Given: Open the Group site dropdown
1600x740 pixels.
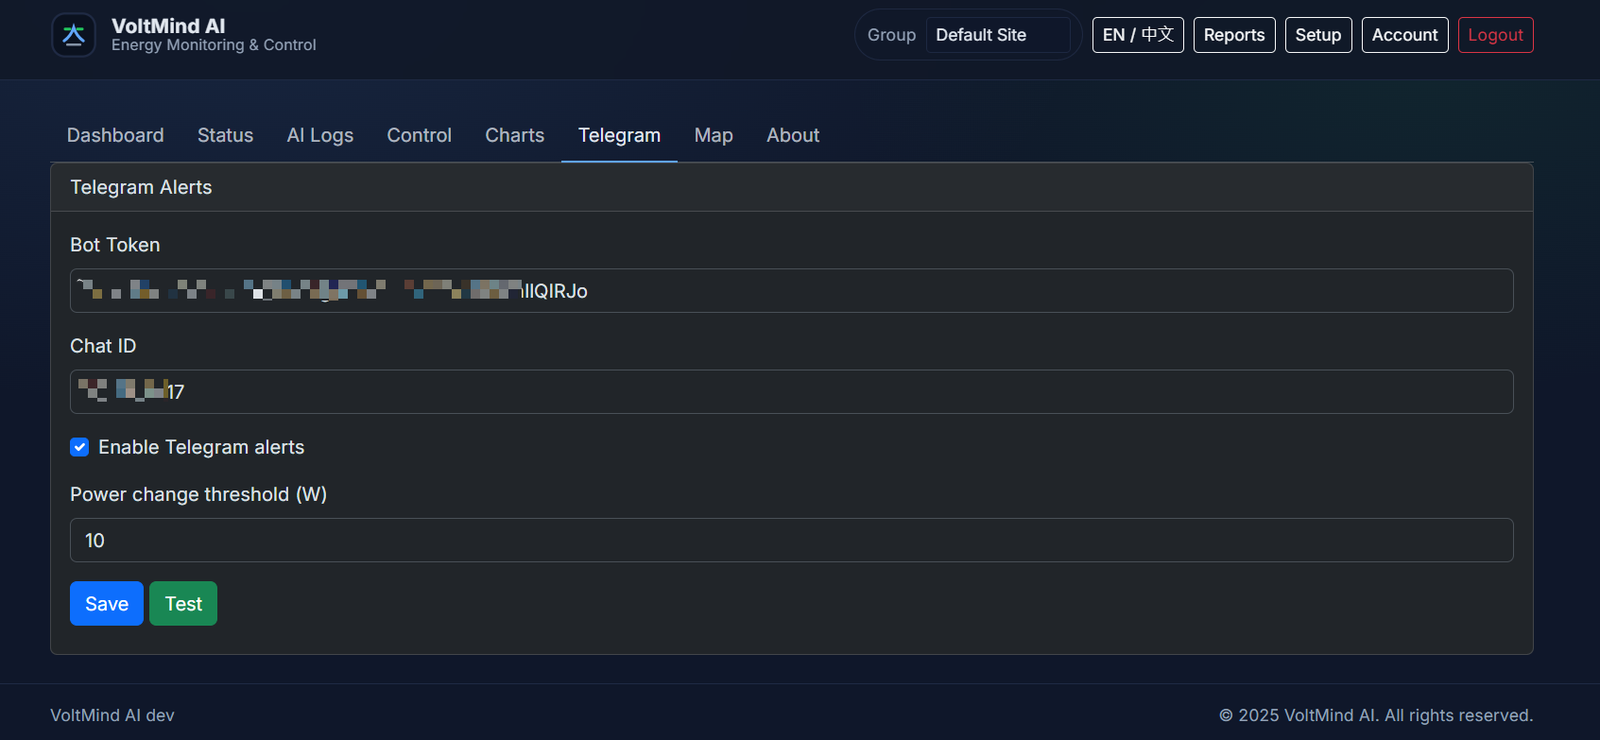Looking at the screenshot, I should click(x=997, y=35).
